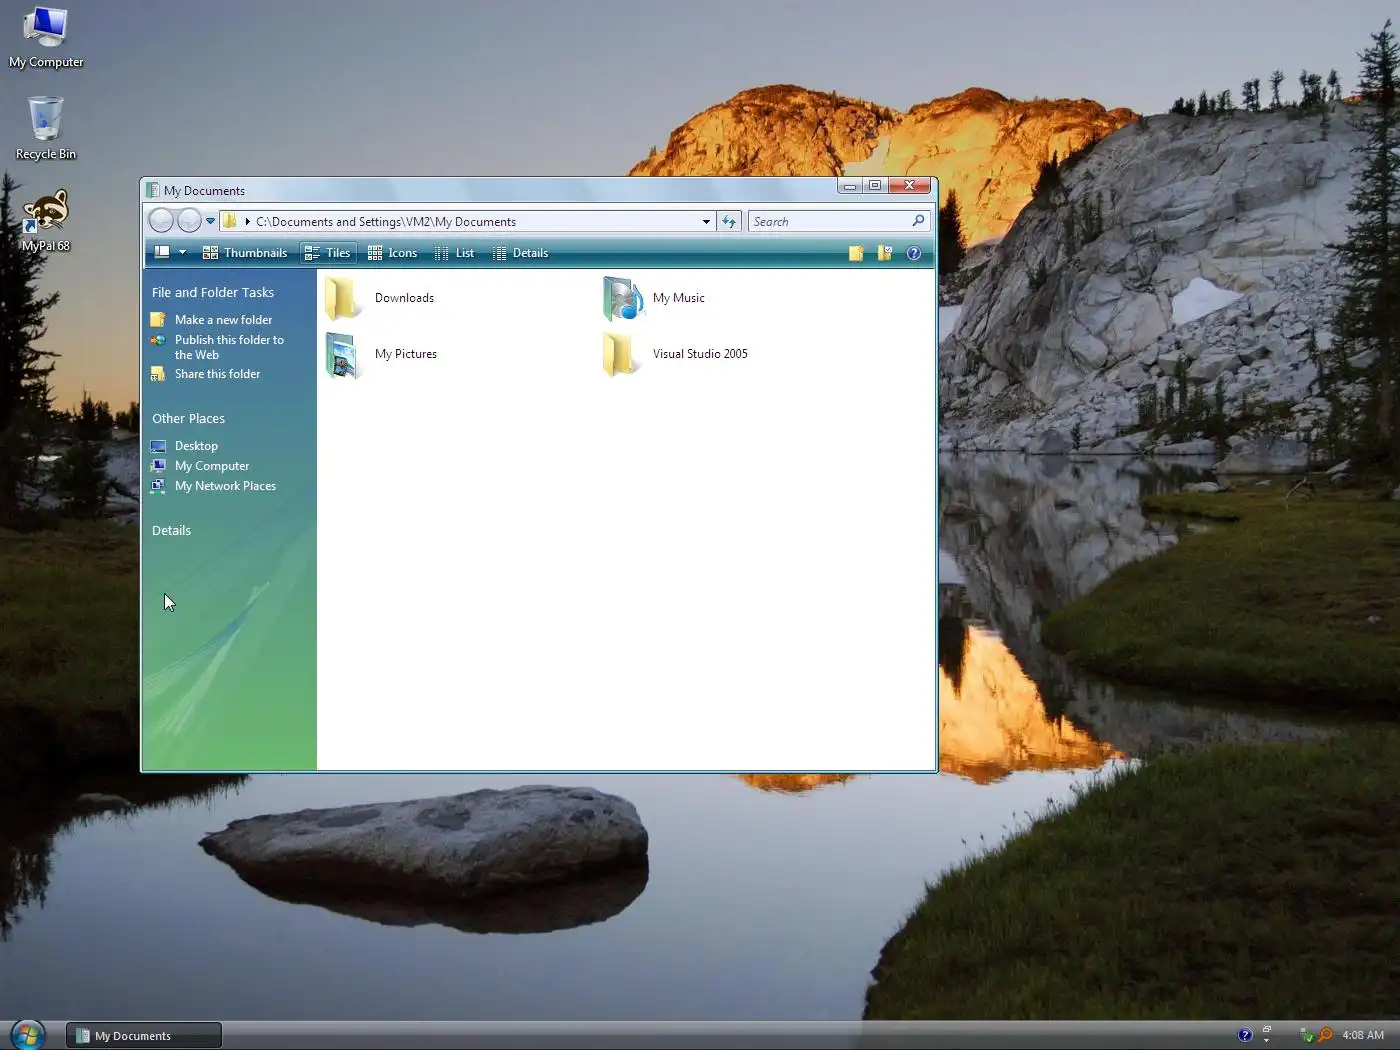Click the Make a new folder icon
Screen dimensions: 1400x1050
click(x=158, y=320)
